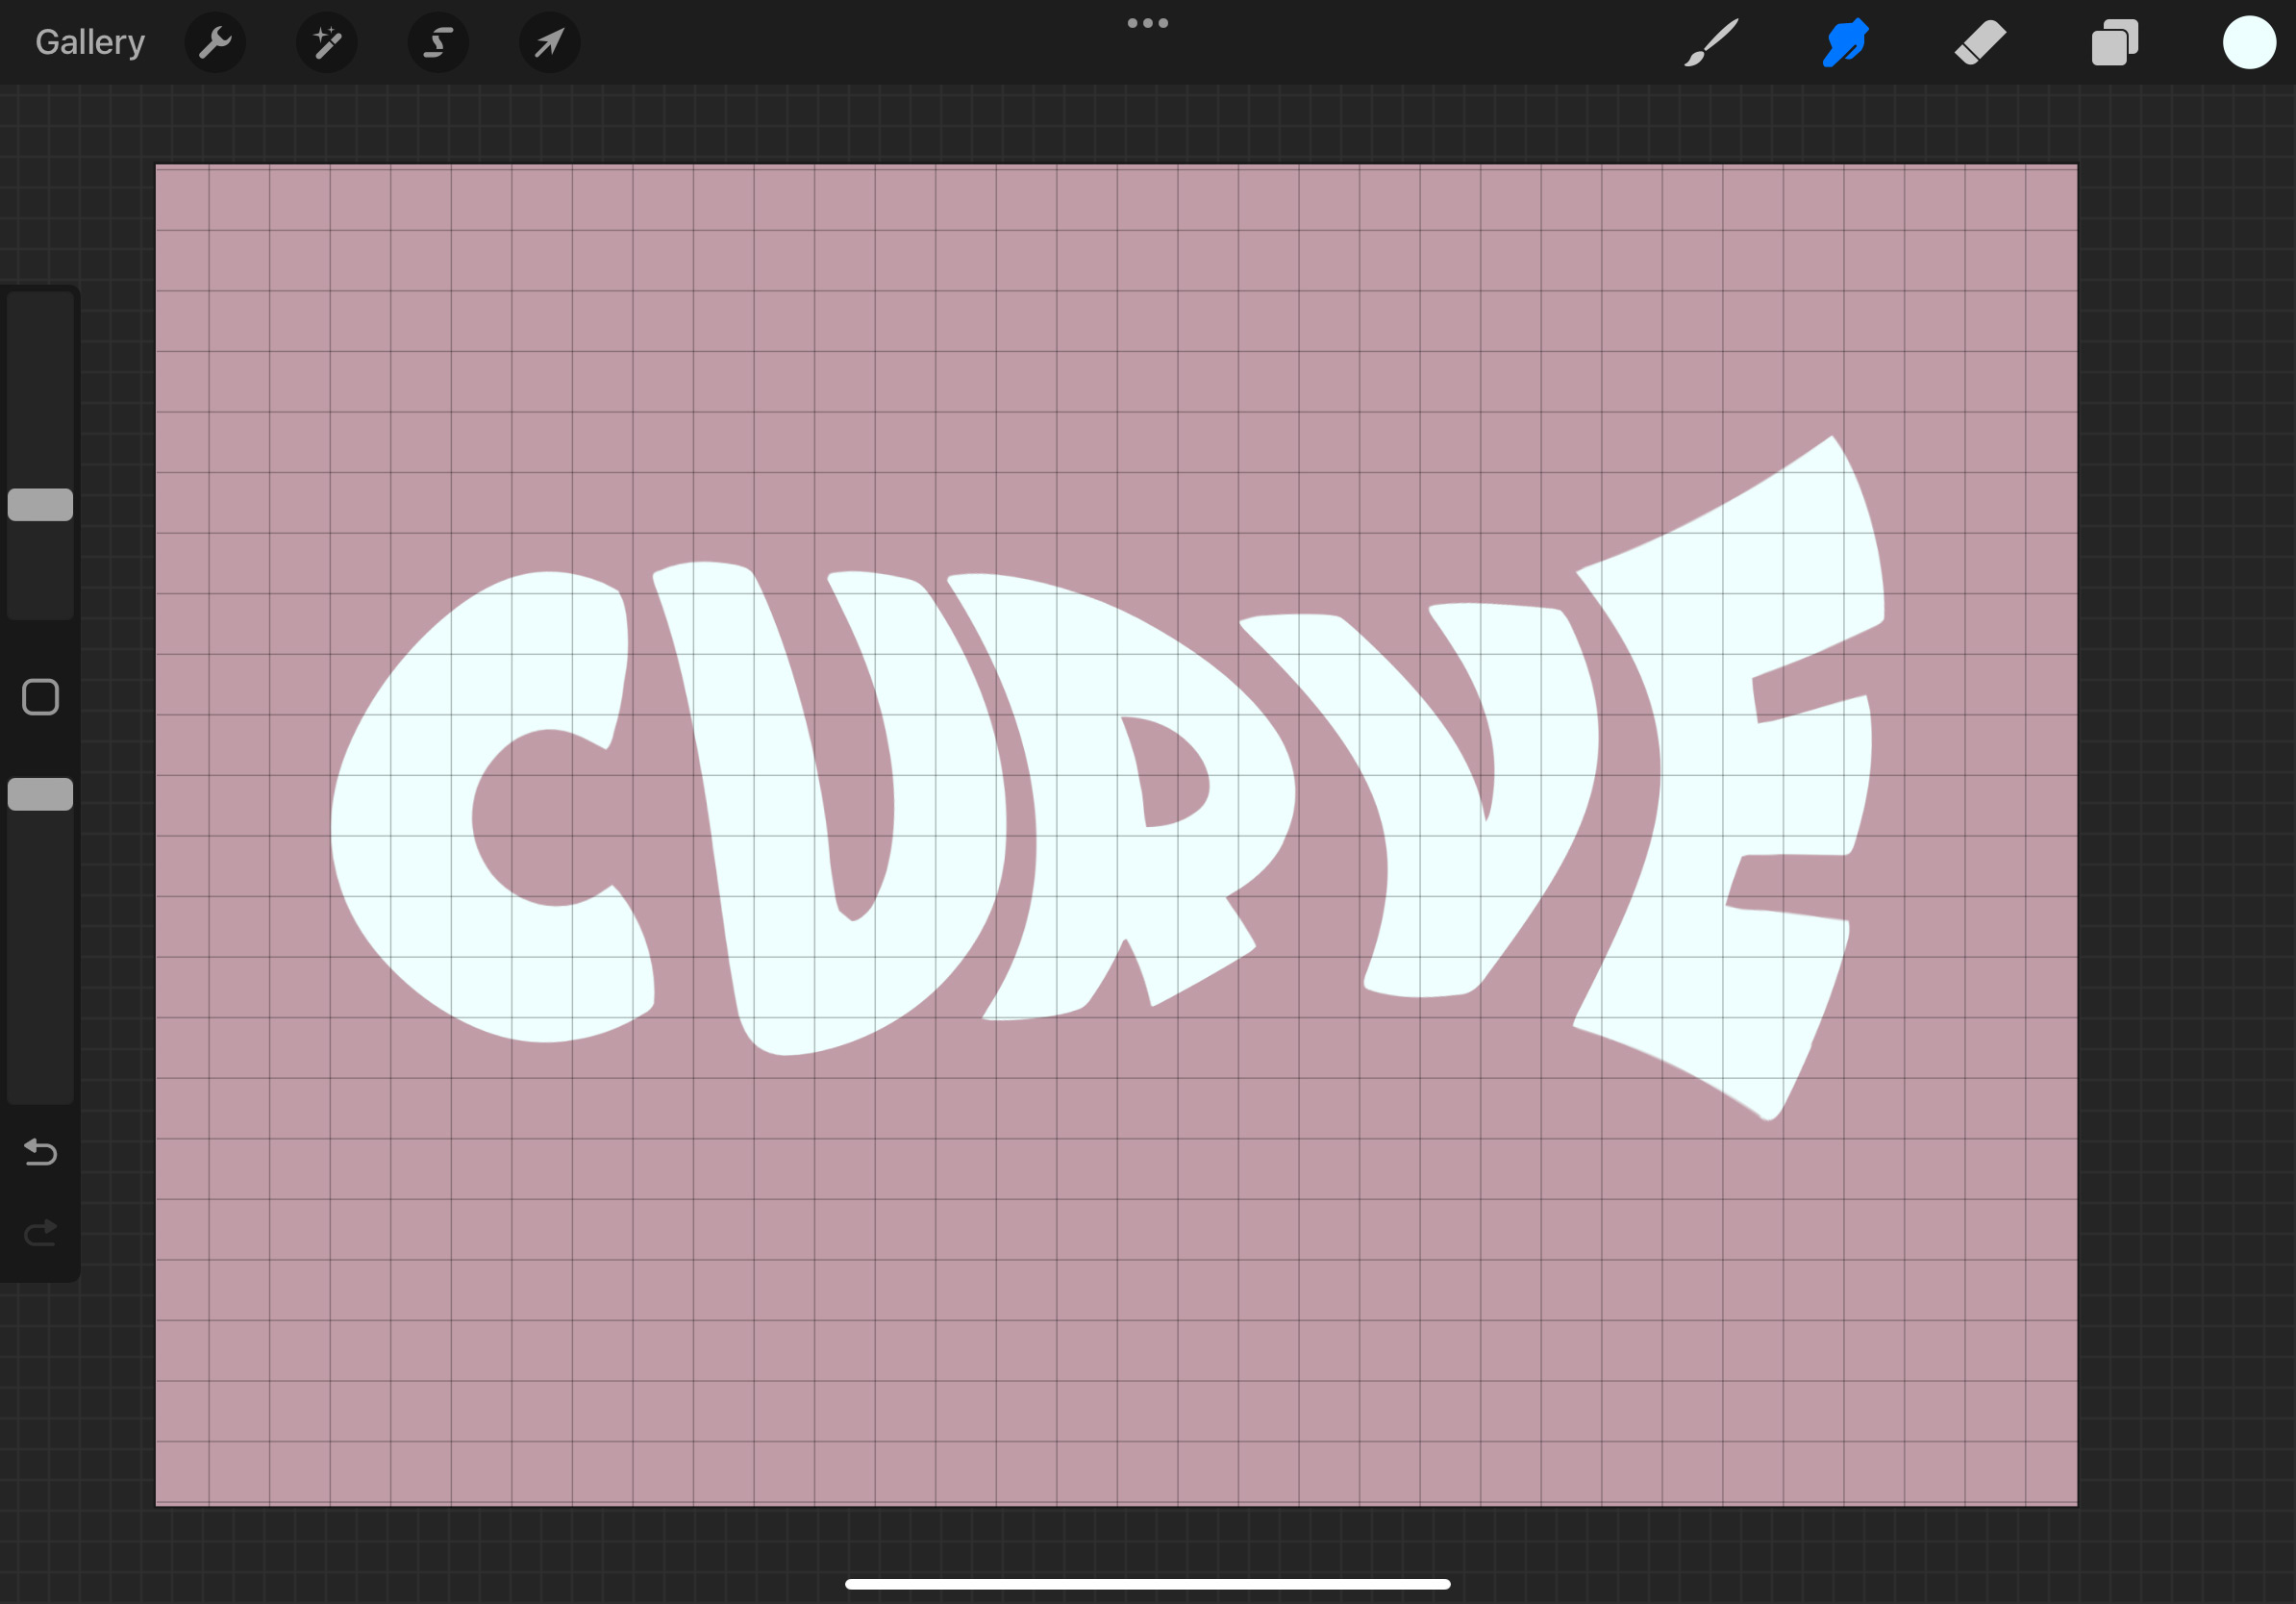Tap the iPad multitasking dots at top center
The height and width of the screenshot is (1604, 2296).
(1147, 22)
